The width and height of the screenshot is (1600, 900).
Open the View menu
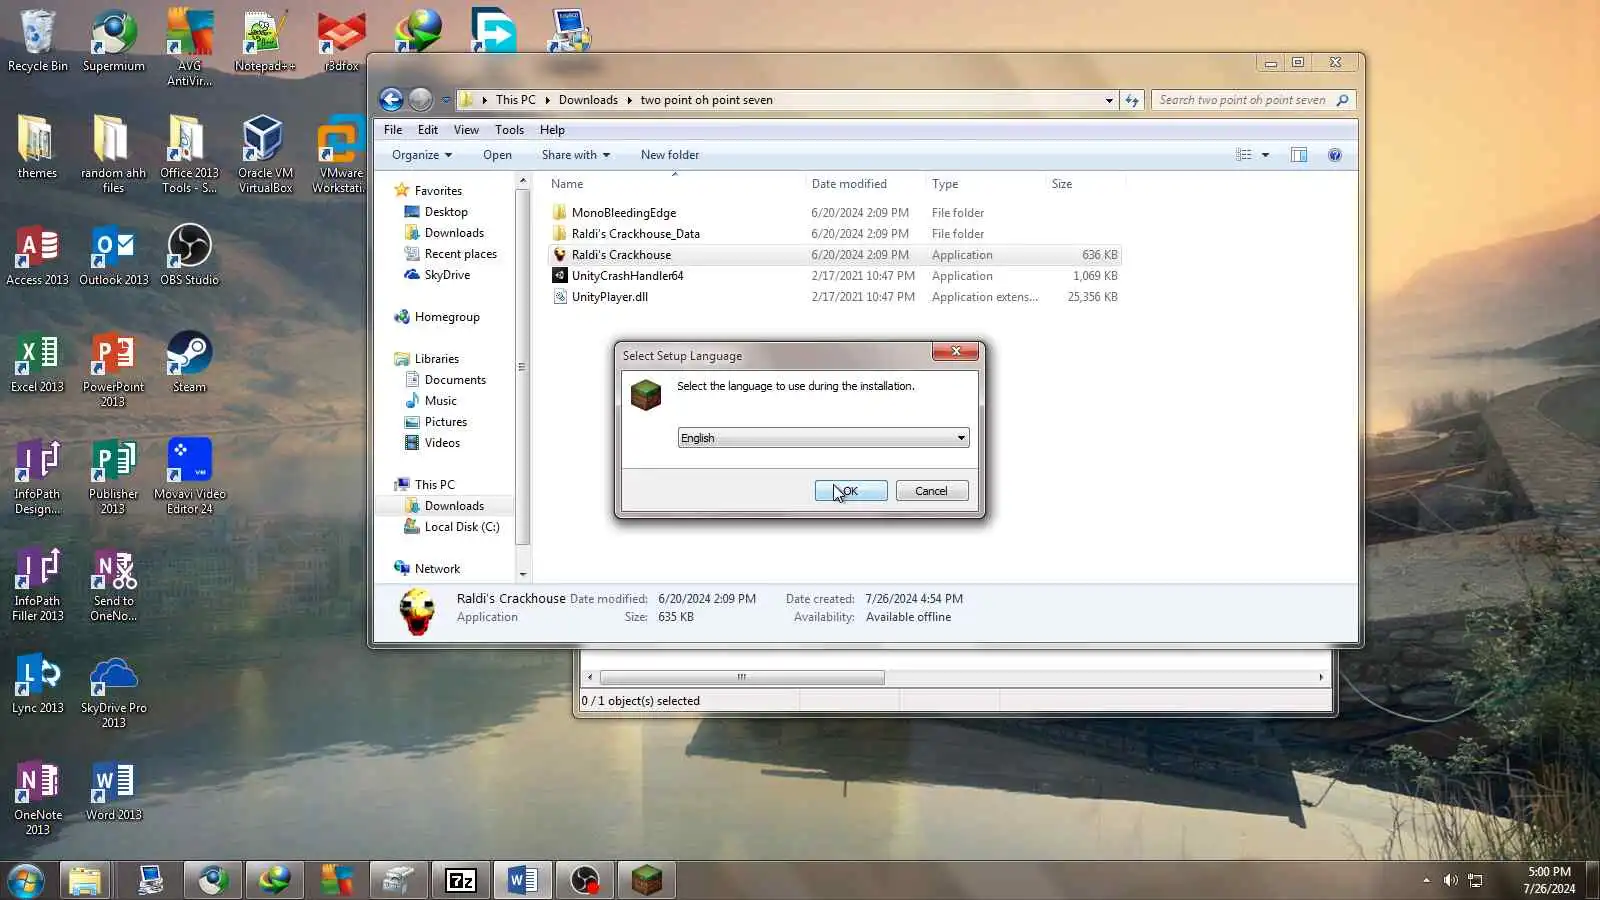pyautogui.click(x=466, y=130)
